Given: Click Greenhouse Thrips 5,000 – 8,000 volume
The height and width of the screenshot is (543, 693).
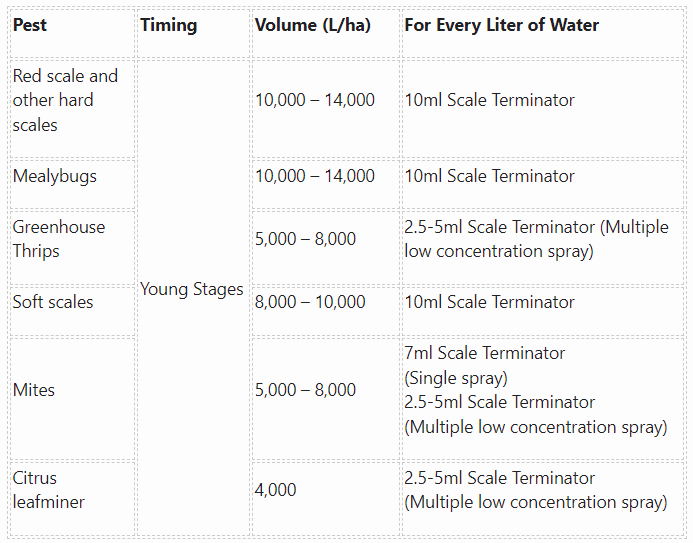Looking at the screenshot, I should click(x=325, y=247).
